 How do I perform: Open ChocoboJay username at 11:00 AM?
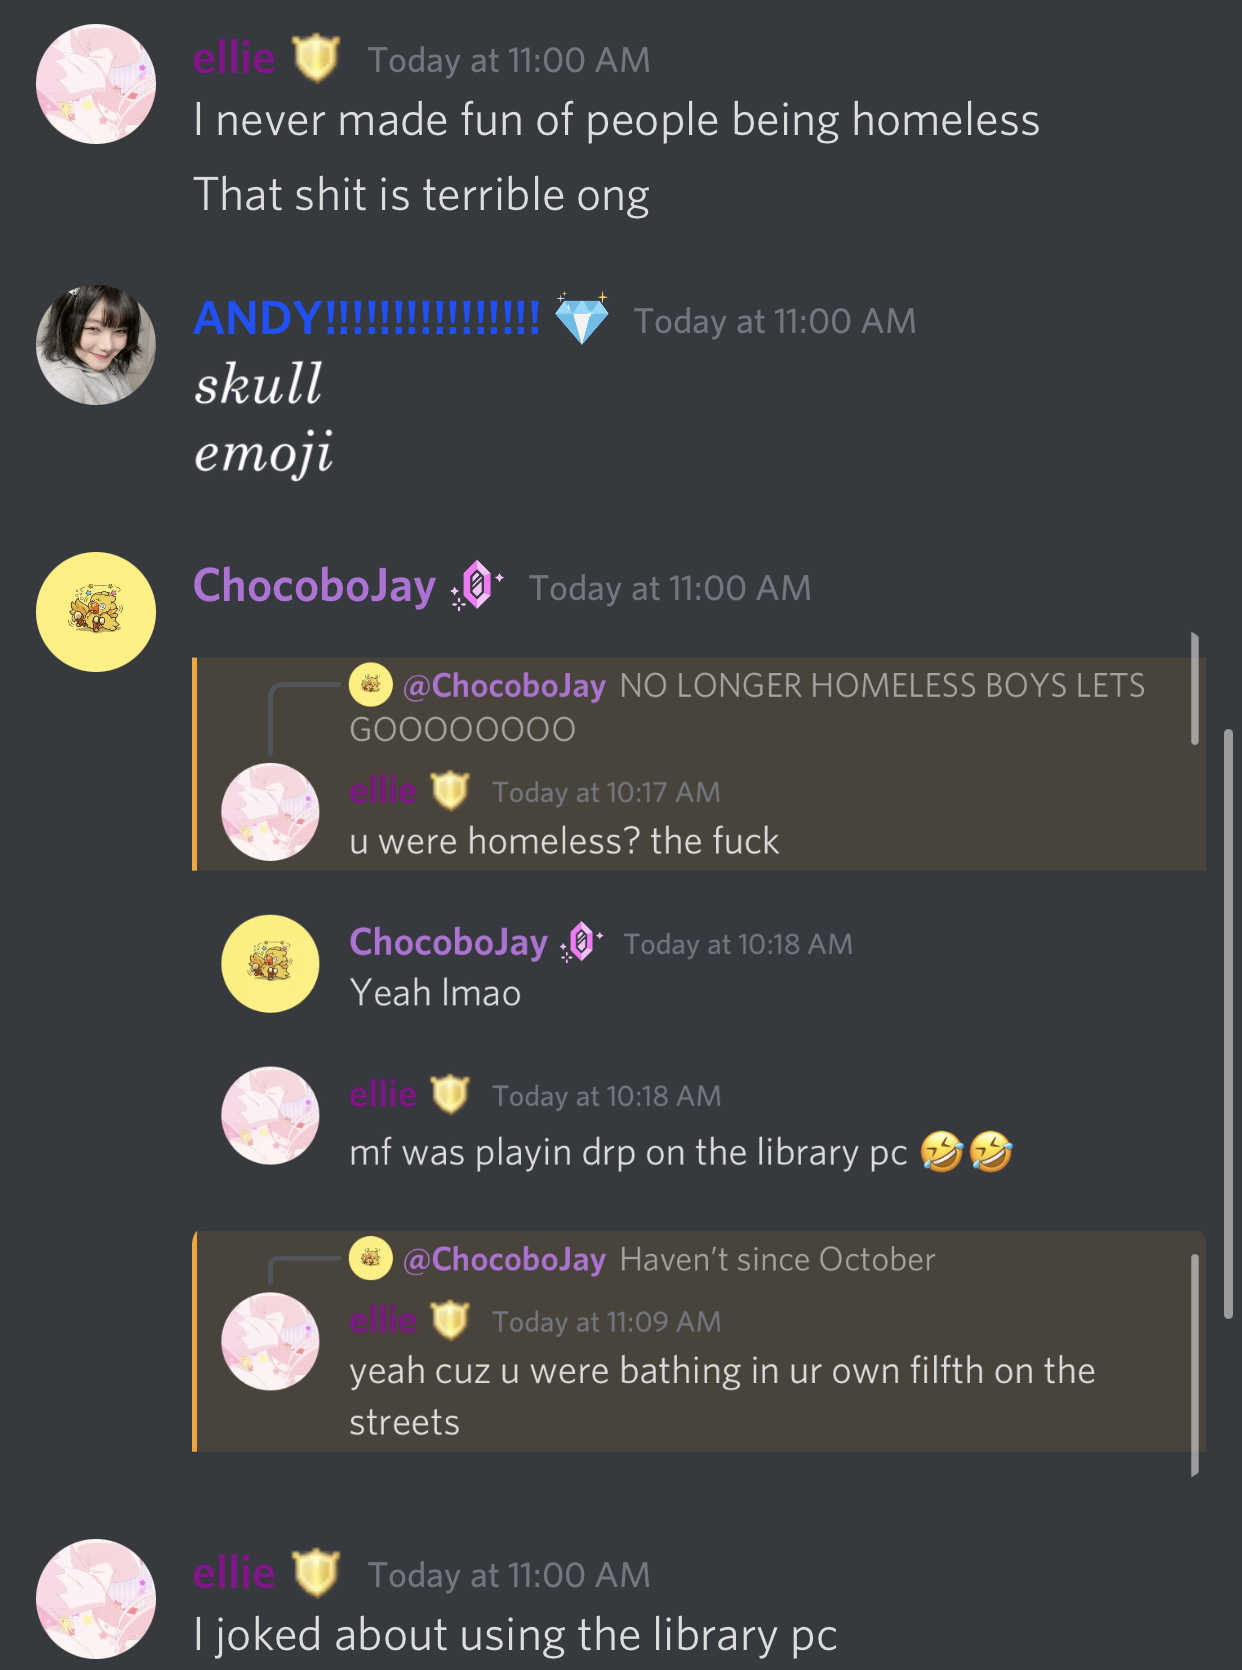pyautogui.click(x=314, y=586)
